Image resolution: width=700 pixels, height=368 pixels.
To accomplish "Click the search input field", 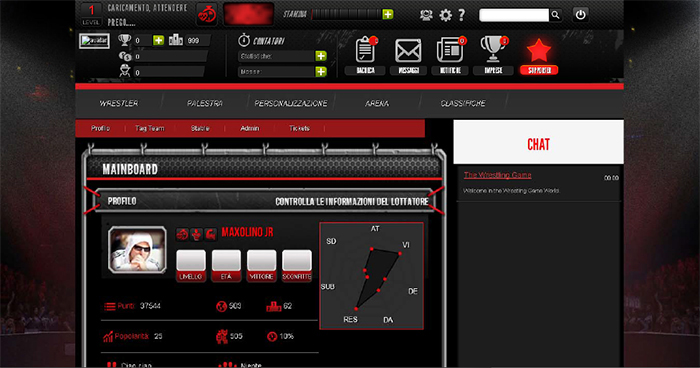I will 514,15.
